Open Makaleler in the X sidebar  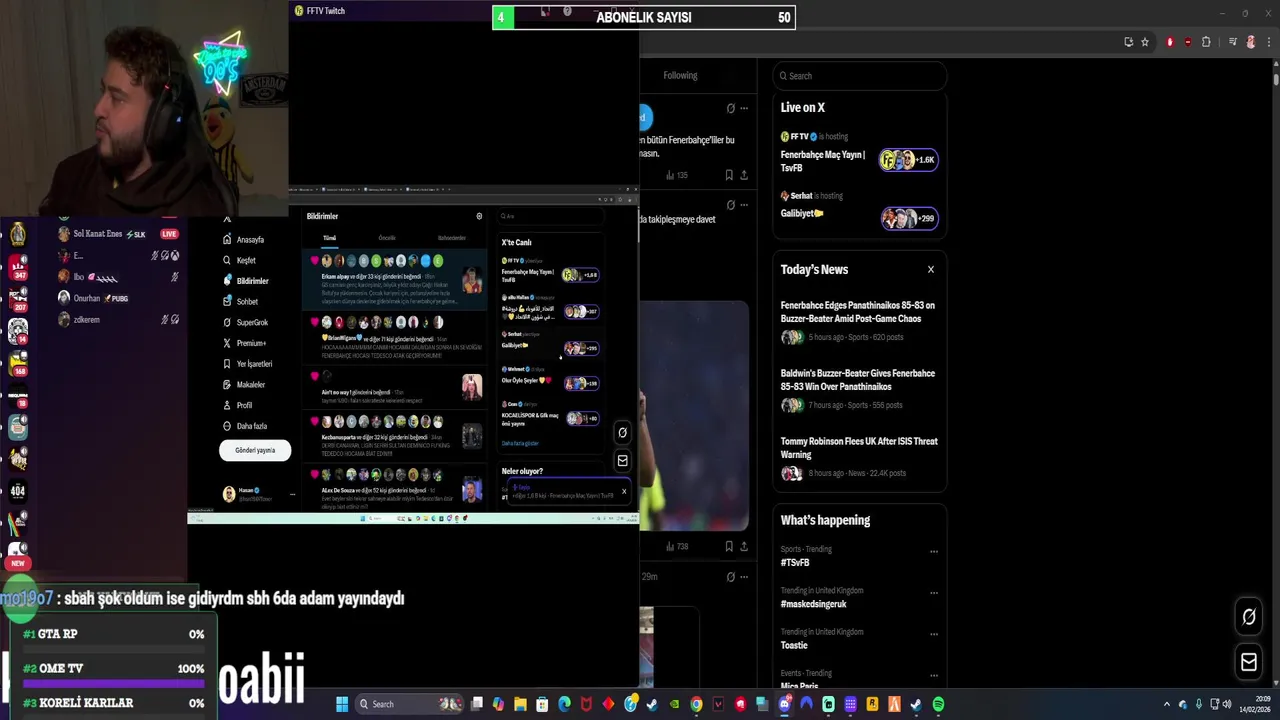pyautogui.click(x=244, y=385)
